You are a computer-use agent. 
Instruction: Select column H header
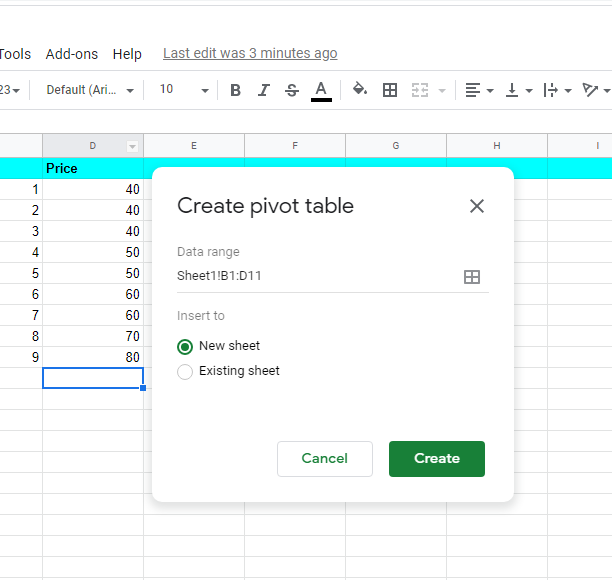[x=497, y=146]
